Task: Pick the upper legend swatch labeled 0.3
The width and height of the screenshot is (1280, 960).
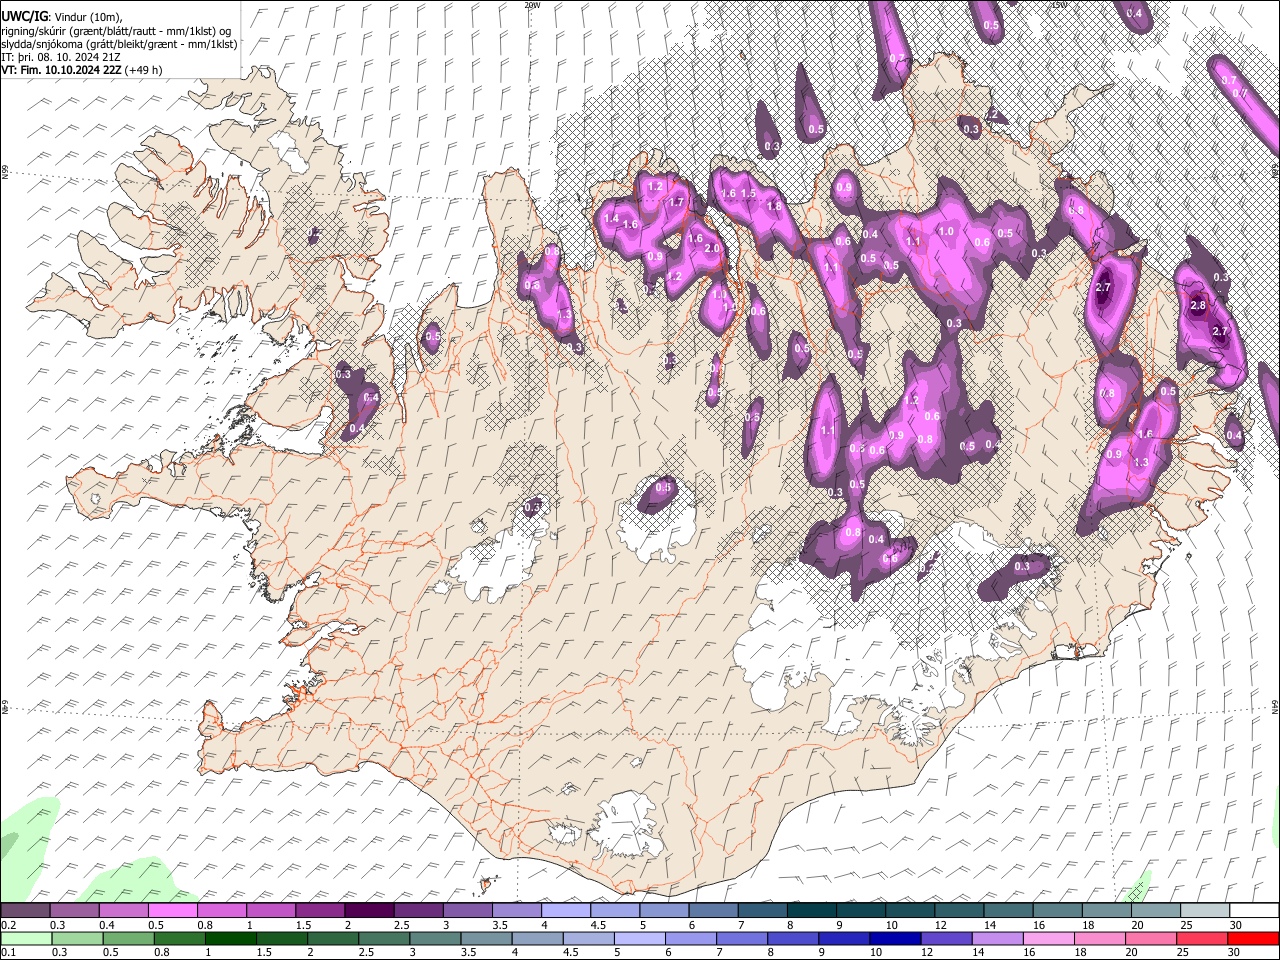Action: (75, 911)
